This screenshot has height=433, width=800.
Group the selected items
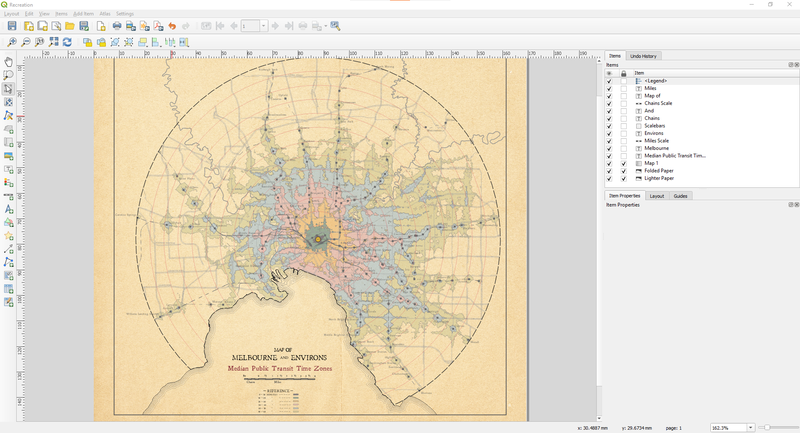coord(115,42)
